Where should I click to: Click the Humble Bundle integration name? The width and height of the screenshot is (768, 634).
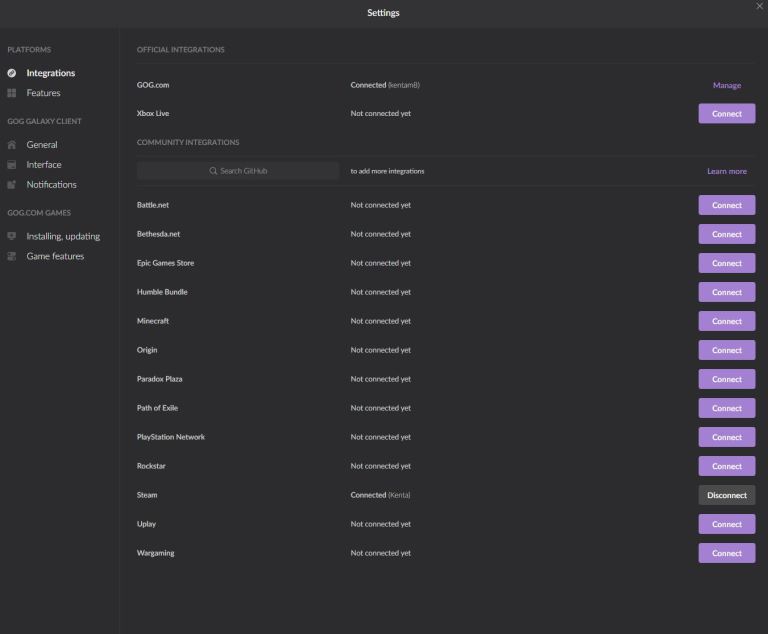[x=162, y=292]
